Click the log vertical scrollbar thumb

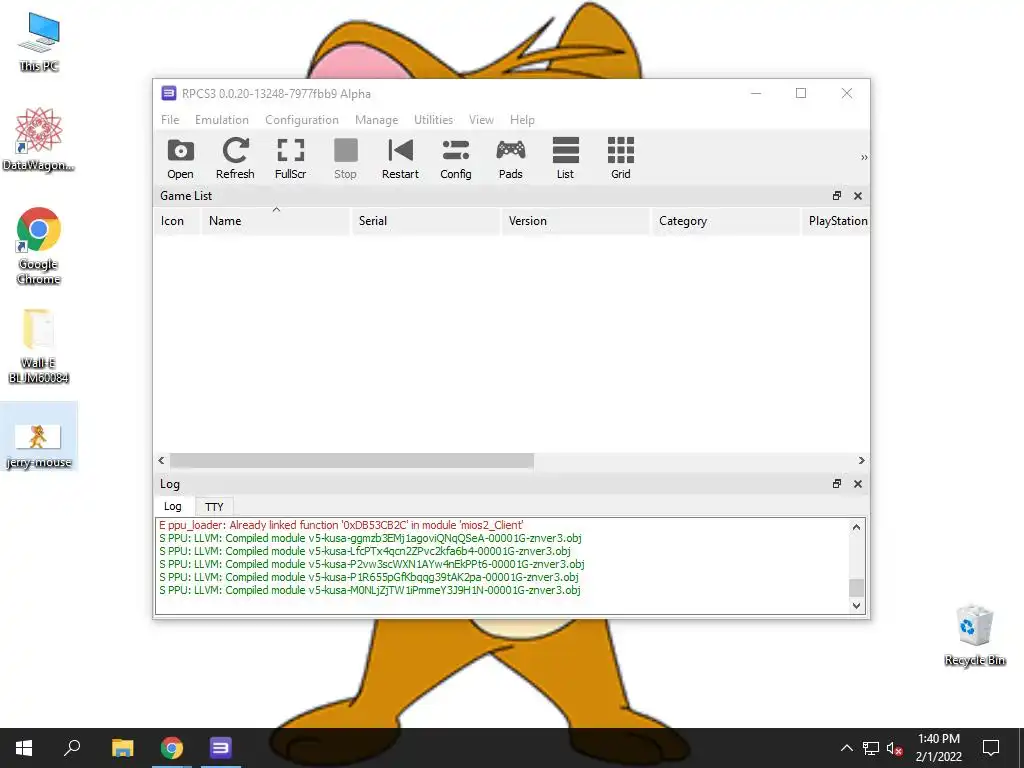(x=856, y=587)
